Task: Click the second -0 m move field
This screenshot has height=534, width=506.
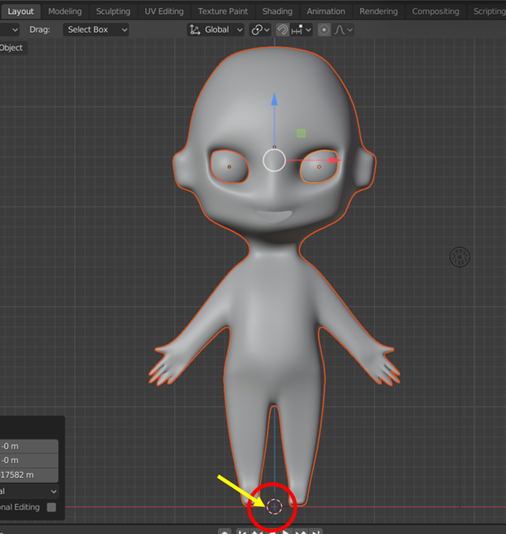Action: tap(29, 460)
